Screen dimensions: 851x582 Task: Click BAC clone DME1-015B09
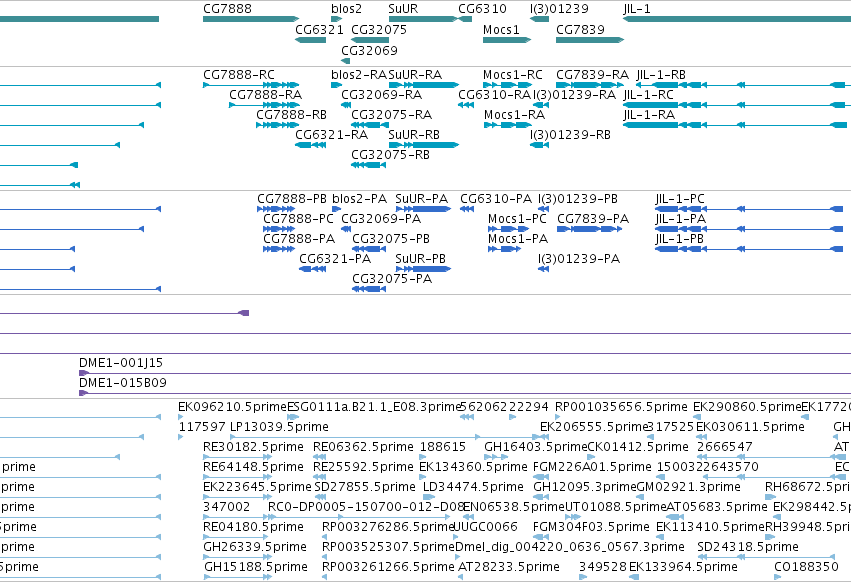(123, 383)
